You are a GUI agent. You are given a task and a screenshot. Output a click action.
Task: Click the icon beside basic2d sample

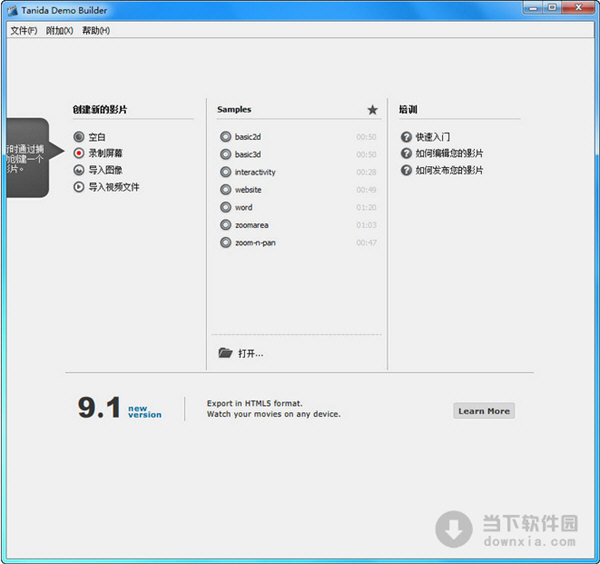click(225, 137)
